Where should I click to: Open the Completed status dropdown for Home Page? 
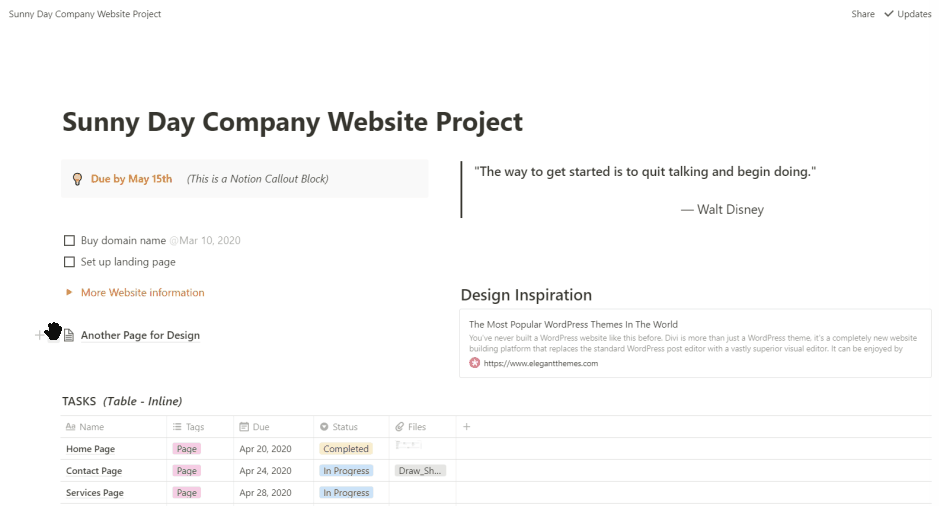[346, 449]
